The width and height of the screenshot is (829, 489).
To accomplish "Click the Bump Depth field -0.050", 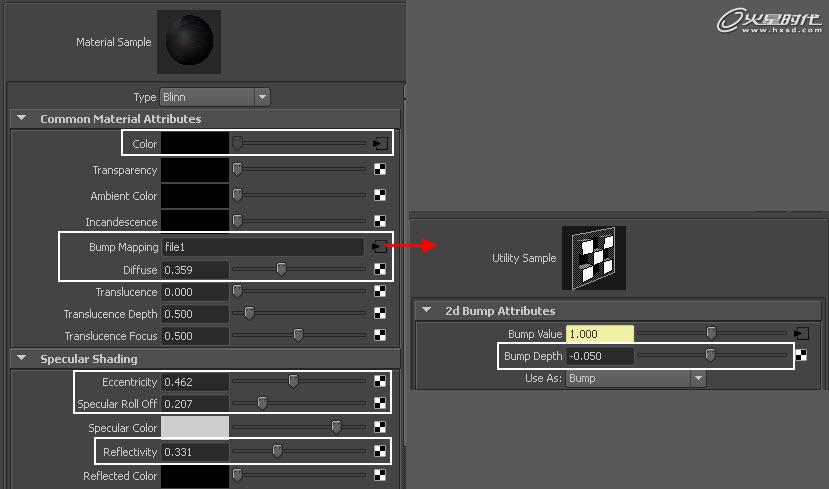I will (x=600, y=356).
